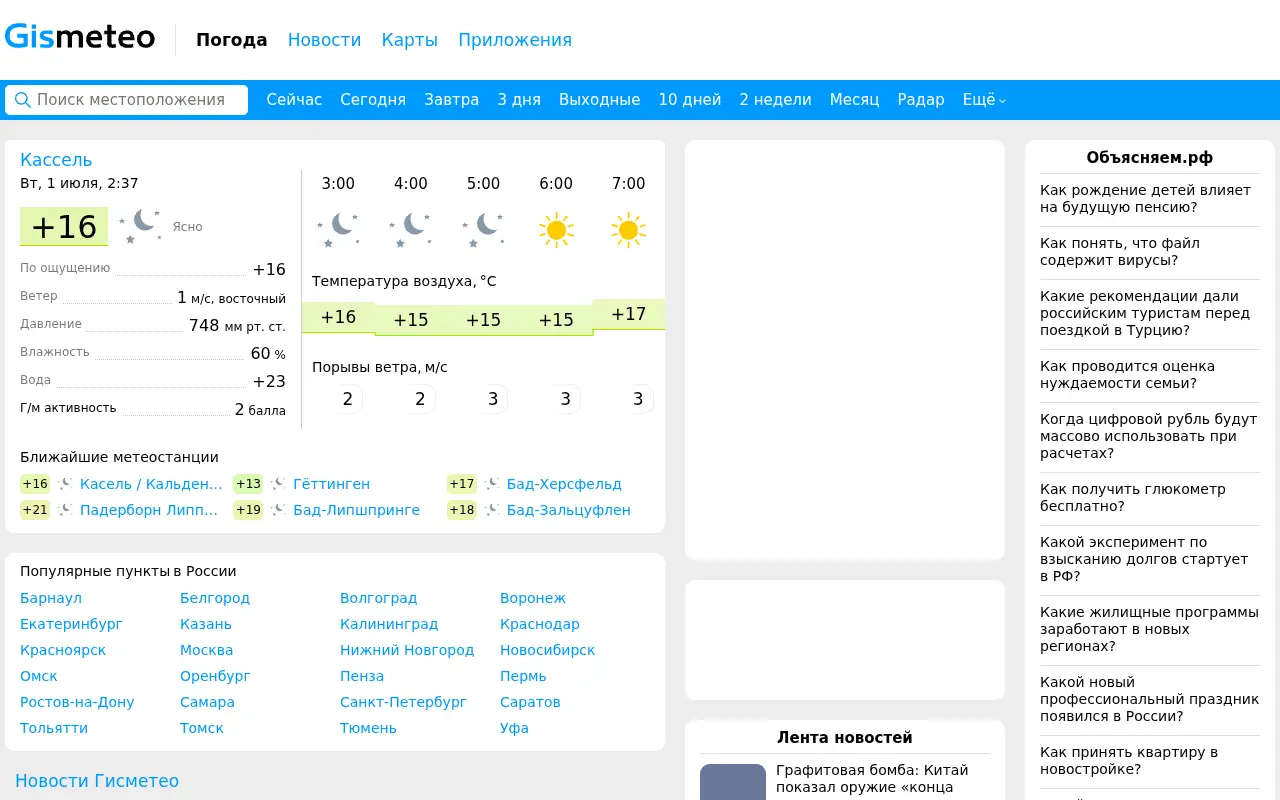Switch to the Сейчас forecast tab

click(294, 100)
